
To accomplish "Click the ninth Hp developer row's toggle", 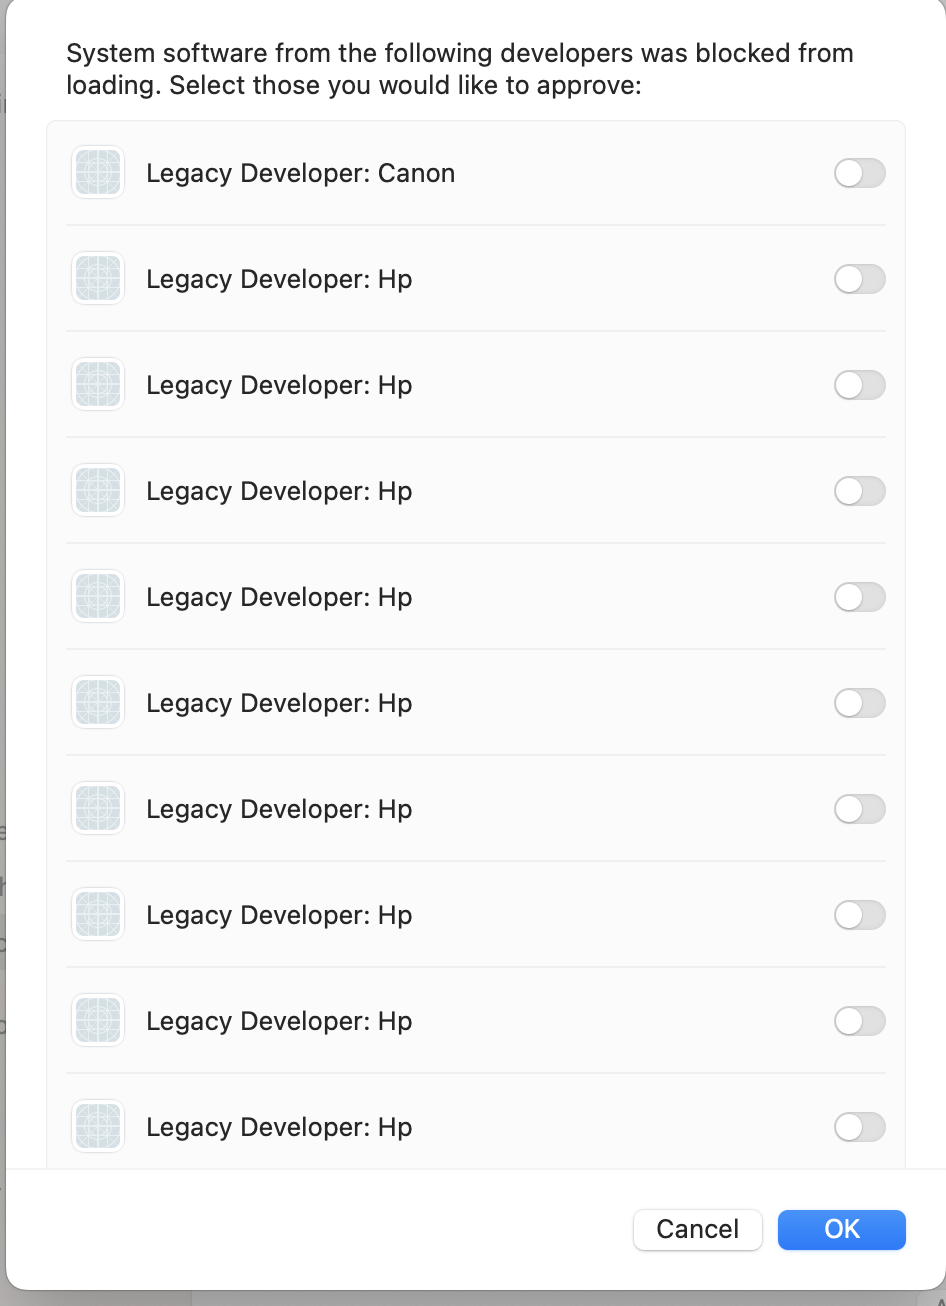I will (860, 1127).
